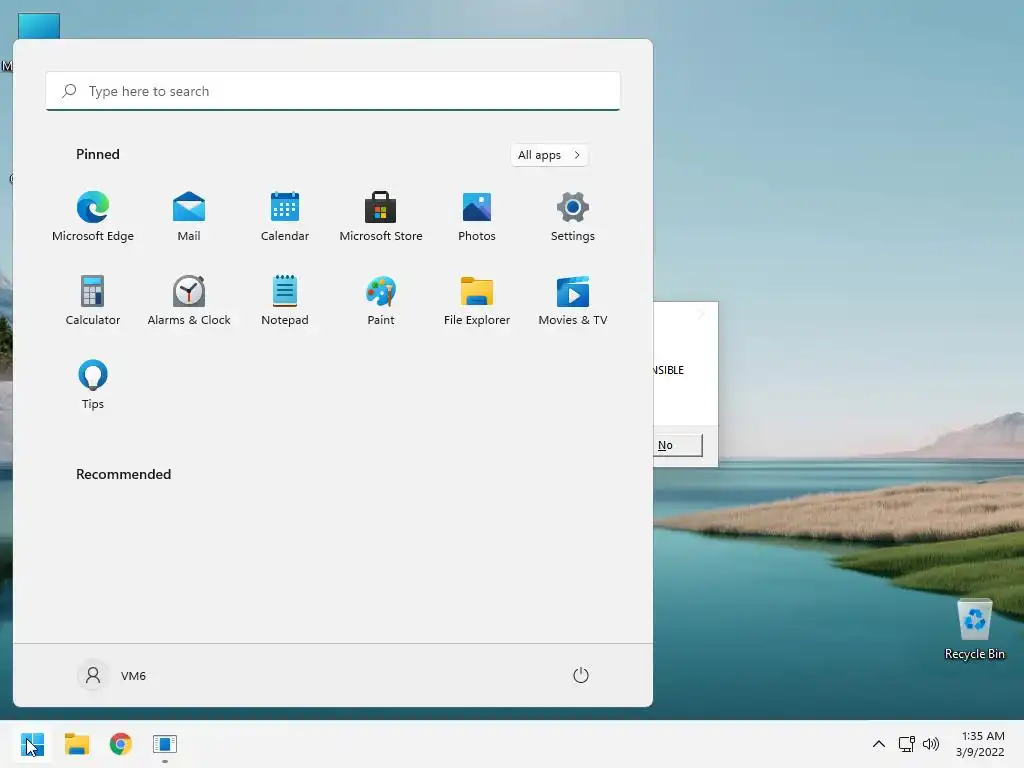Open the power options button
Screen dimensions: 1024x768
click(581, 675)
